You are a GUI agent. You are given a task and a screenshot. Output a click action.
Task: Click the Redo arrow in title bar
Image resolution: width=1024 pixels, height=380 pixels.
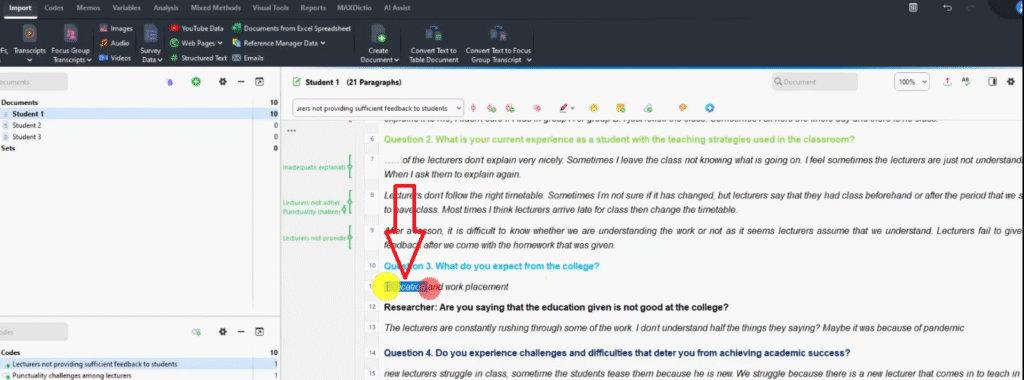[970, 7]
